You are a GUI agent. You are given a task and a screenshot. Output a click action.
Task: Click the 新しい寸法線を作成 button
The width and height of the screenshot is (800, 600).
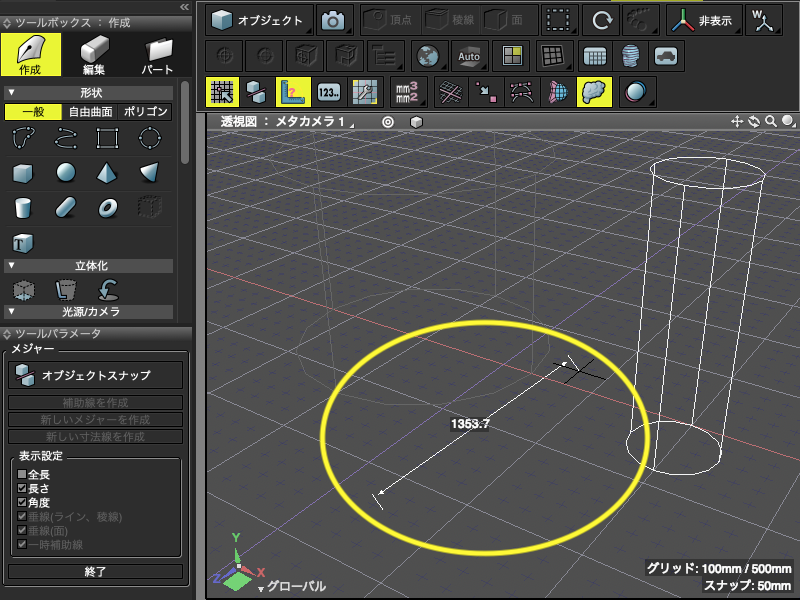[95, 436]
